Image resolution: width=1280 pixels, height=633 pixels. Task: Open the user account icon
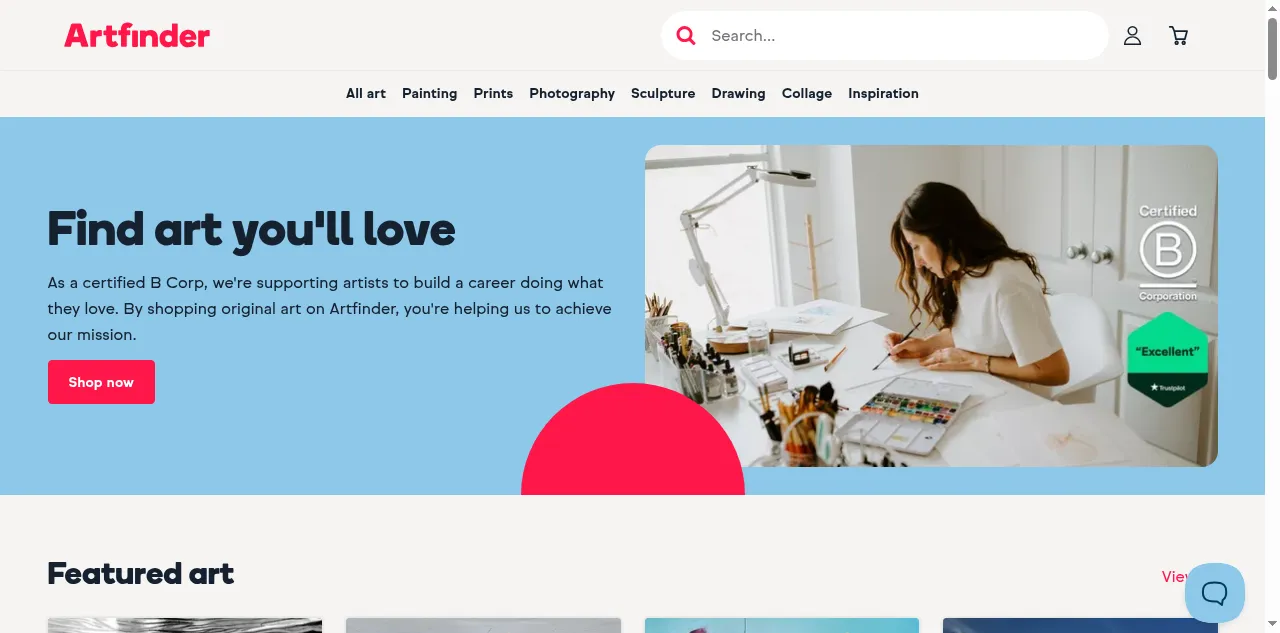click(1132, 36)
